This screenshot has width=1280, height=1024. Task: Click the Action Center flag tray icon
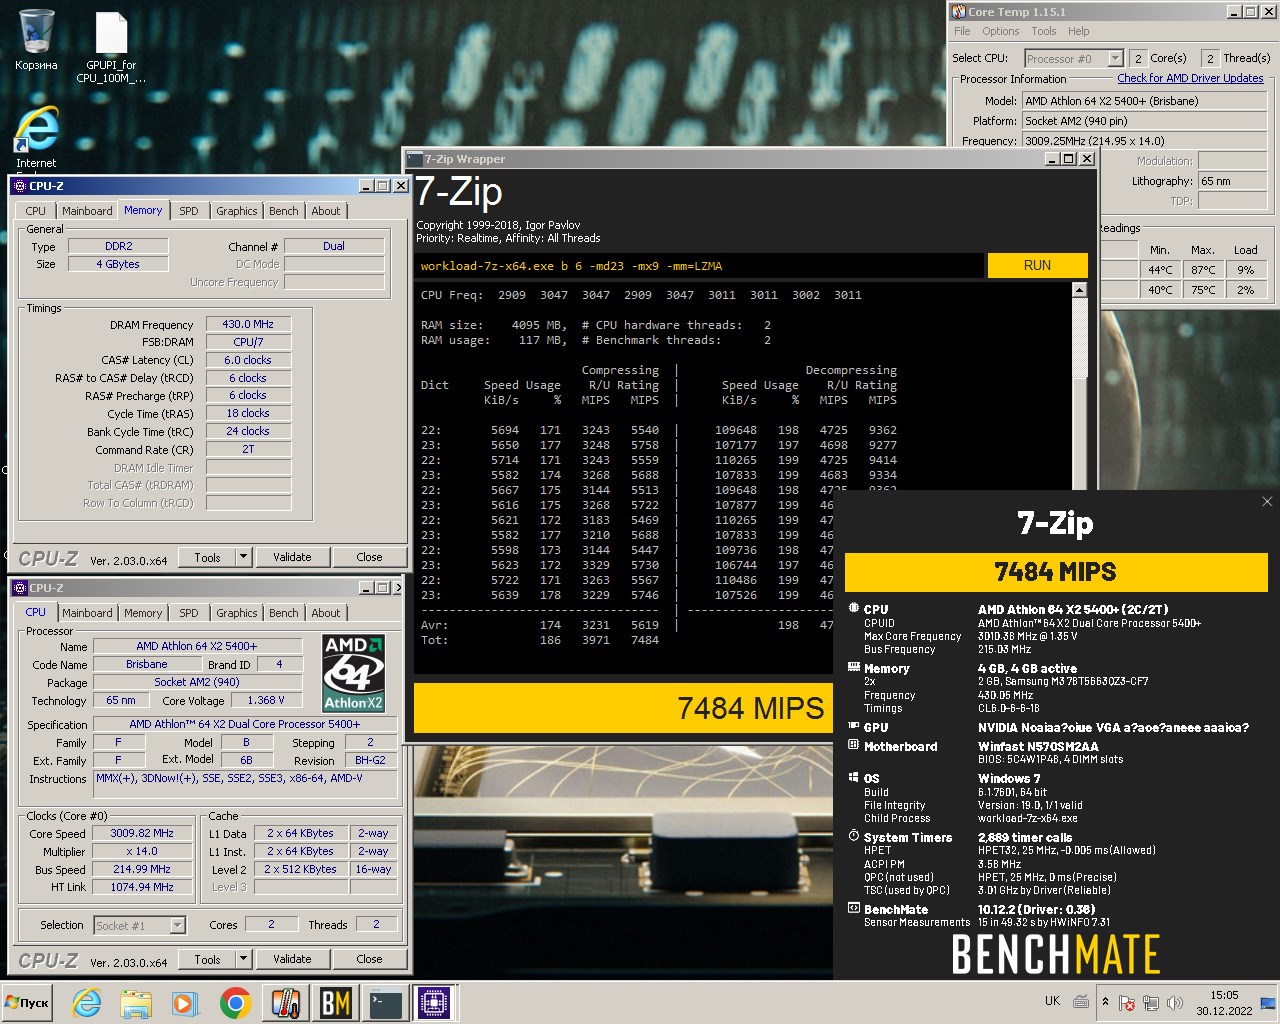tap(1127, 1002)
